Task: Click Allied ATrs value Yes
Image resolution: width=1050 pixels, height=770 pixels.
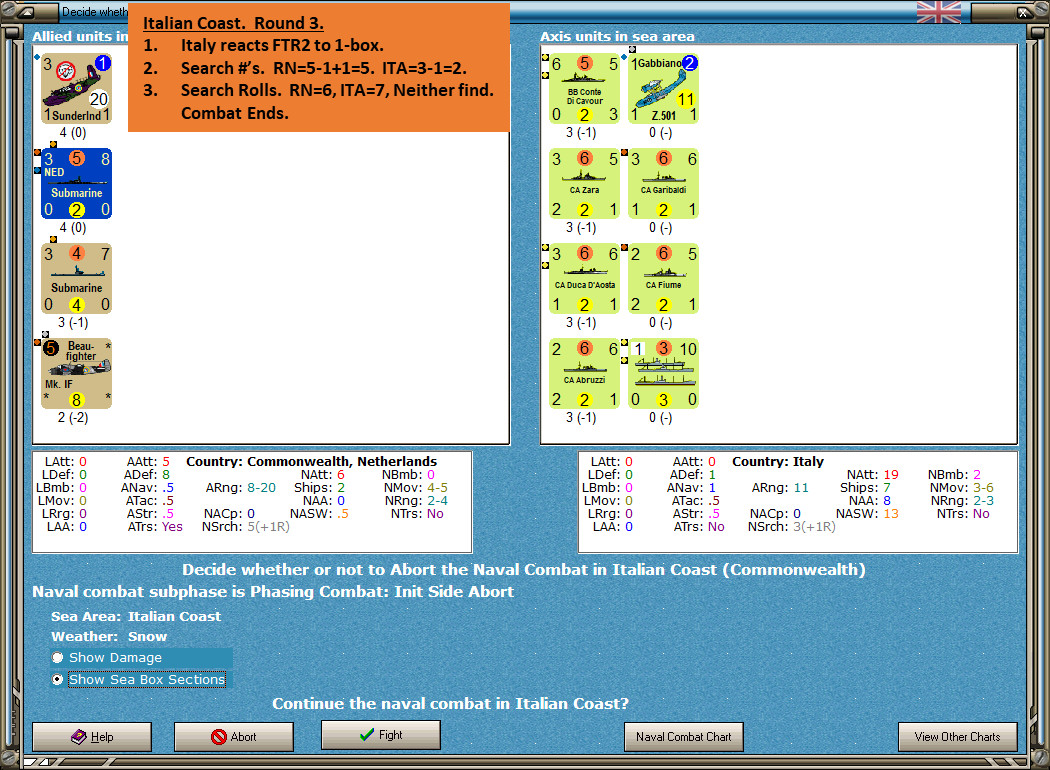Action: (172, 527)
